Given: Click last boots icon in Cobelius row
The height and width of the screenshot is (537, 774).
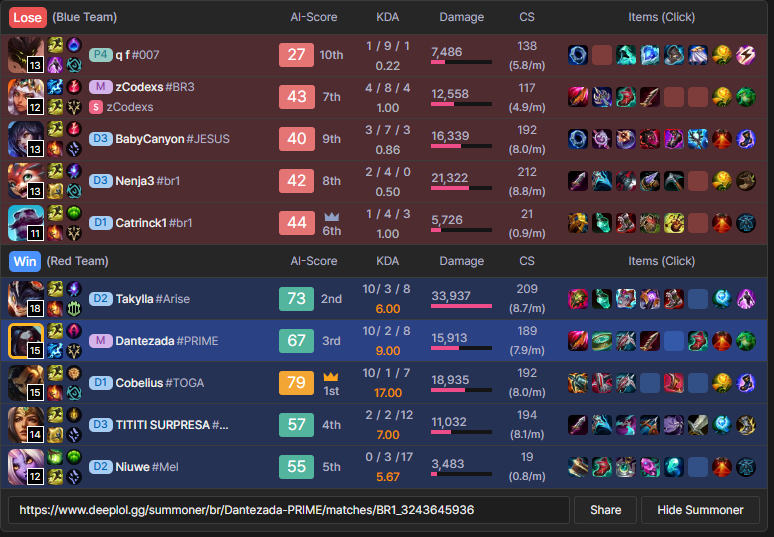Looking at the screenshot, I should (745, 383).
